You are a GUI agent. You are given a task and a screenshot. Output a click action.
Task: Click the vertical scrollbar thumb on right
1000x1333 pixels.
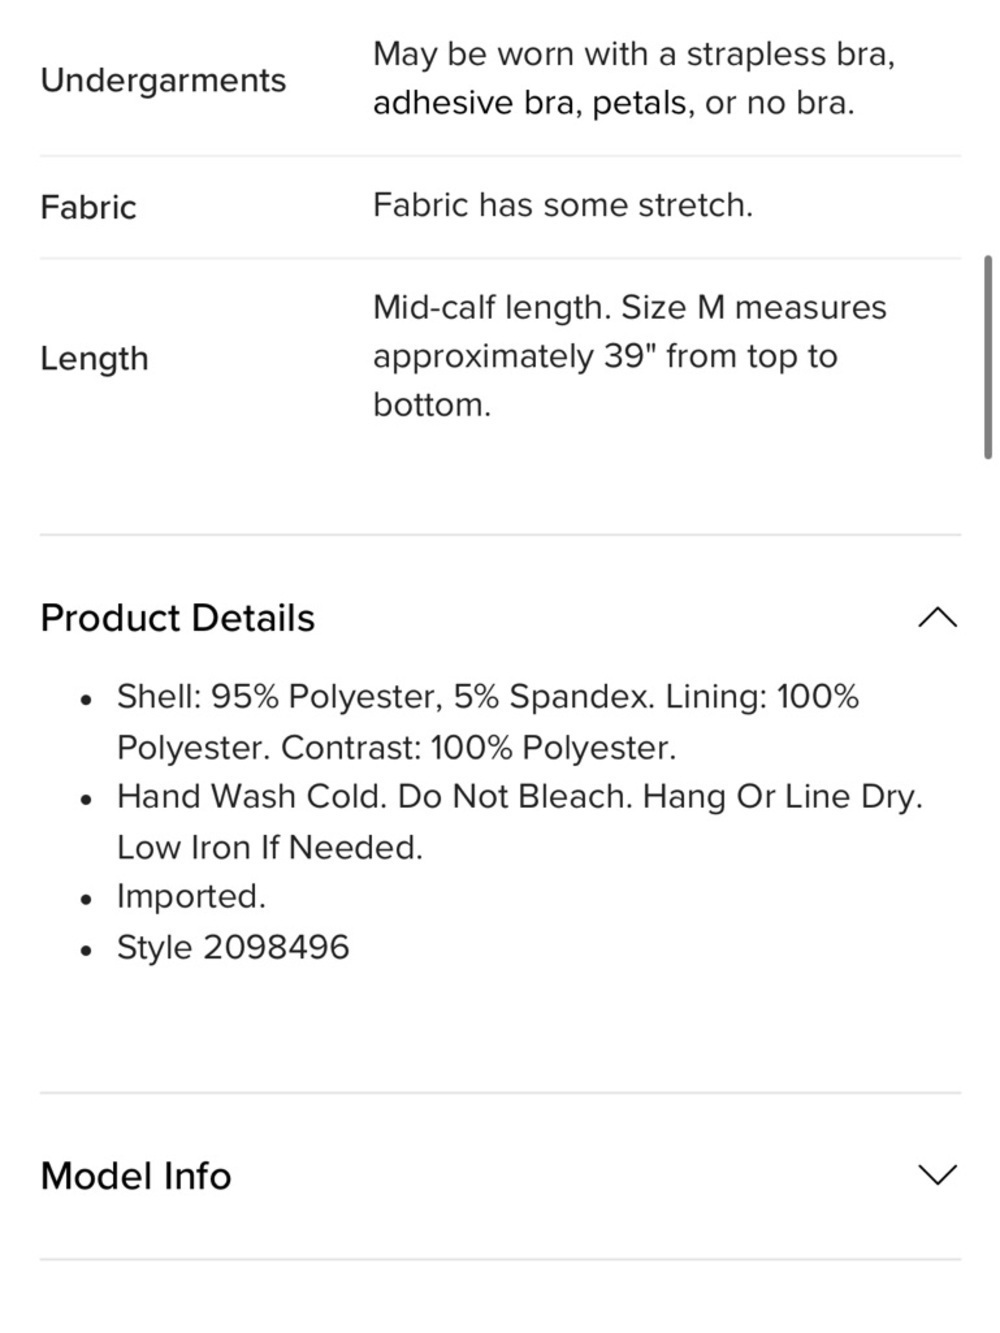(x=988, y=356)
